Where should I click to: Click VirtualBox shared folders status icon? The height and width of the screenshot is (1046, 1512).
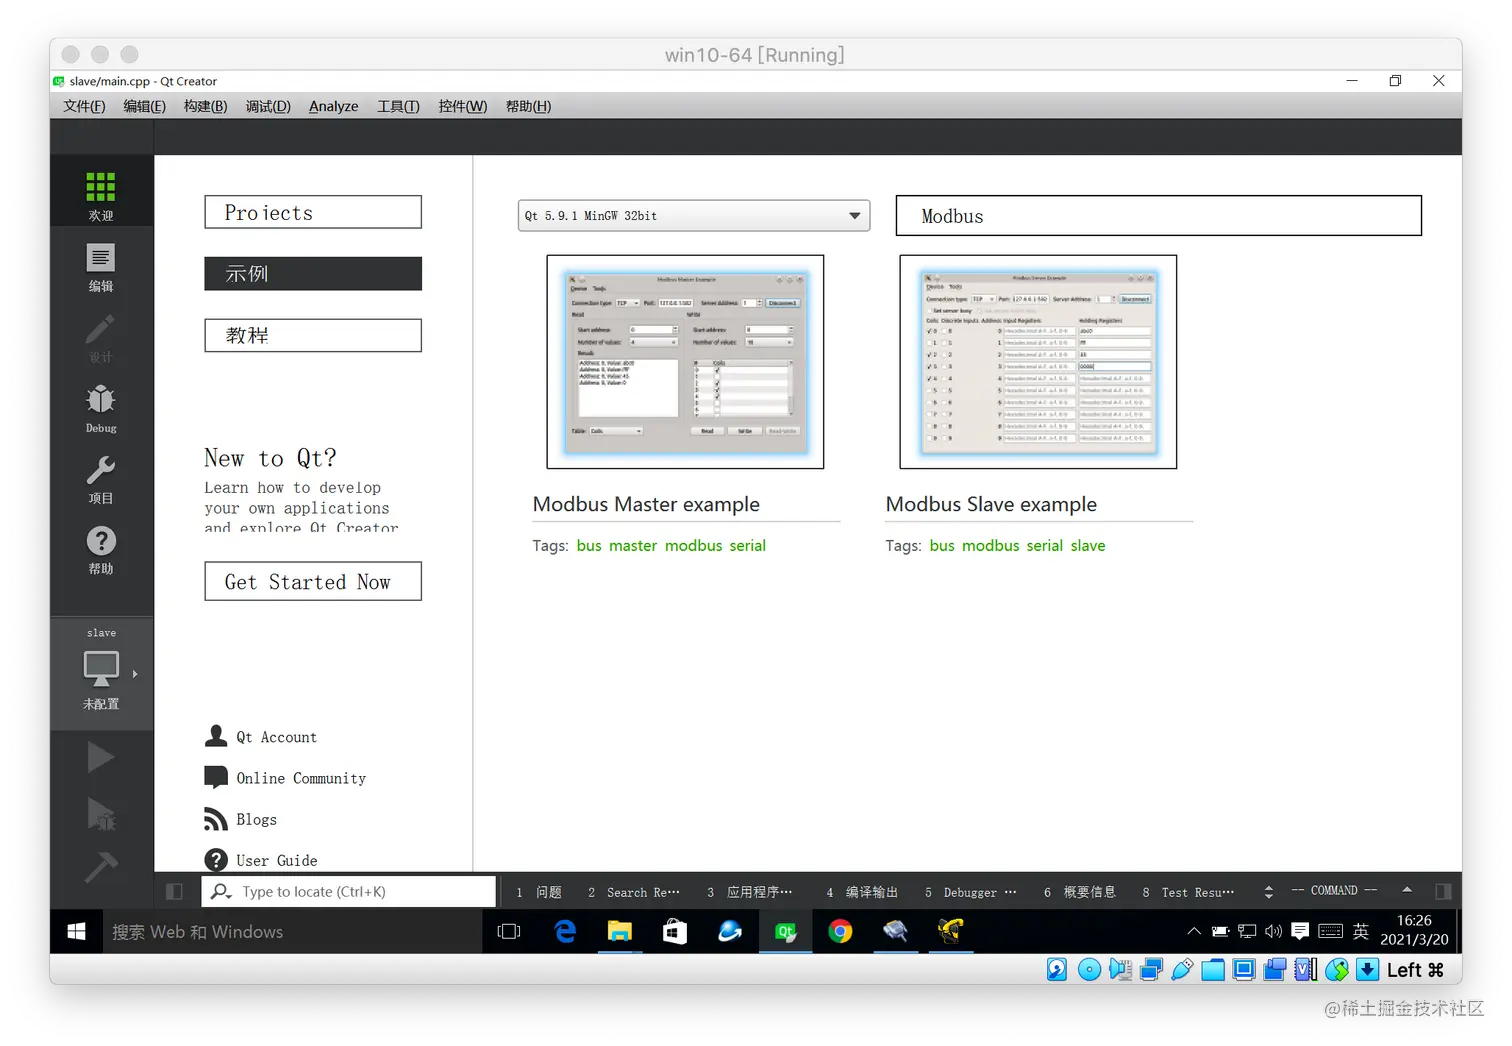click(1213, 969)
